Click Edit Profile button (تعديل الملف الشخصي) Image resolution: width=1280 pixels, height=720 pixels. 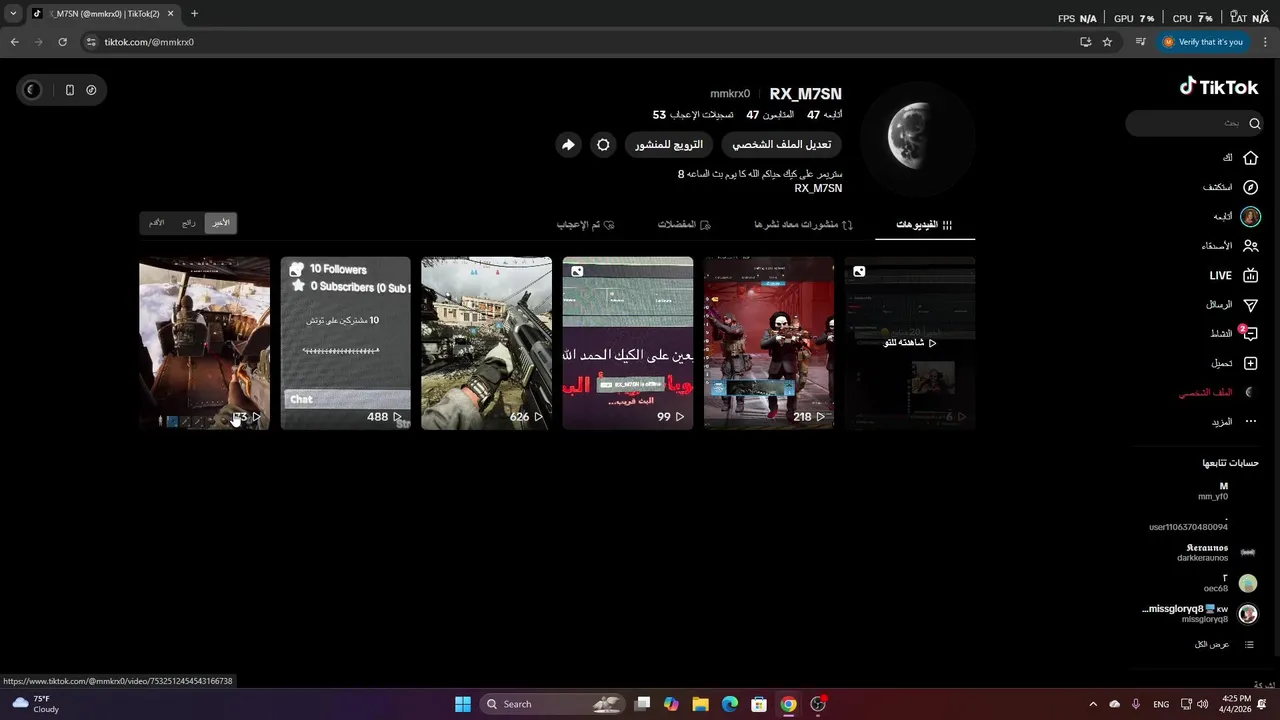[x=781, y=145]
